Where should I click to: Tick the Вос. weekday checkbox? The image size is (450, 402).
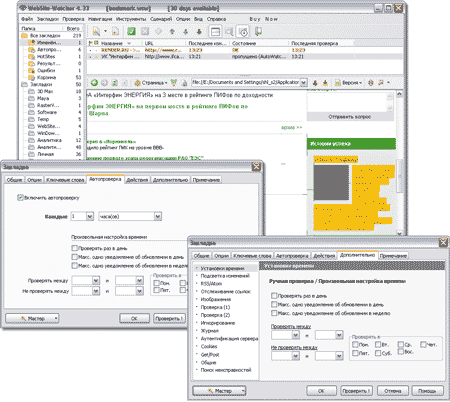point(401,352)
